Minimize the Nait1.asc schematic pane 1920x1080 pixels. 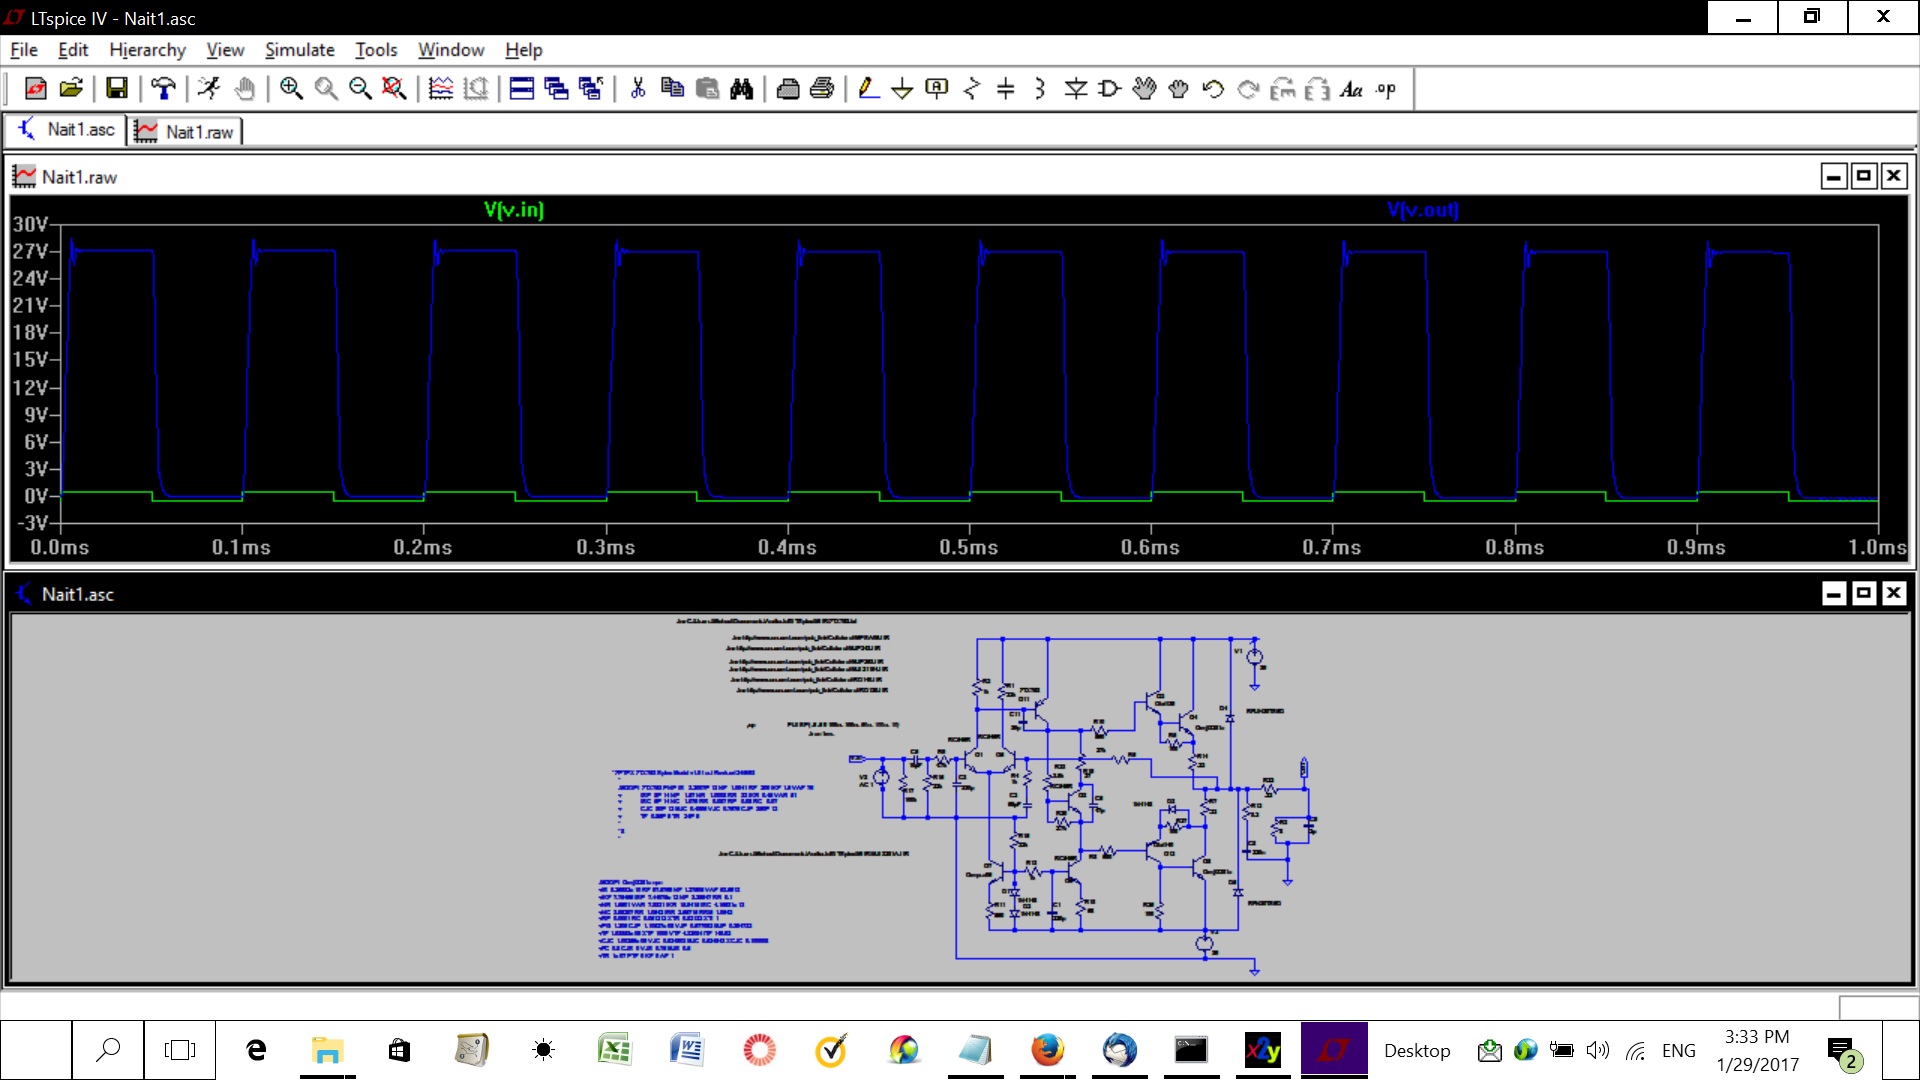point(1834,594)
